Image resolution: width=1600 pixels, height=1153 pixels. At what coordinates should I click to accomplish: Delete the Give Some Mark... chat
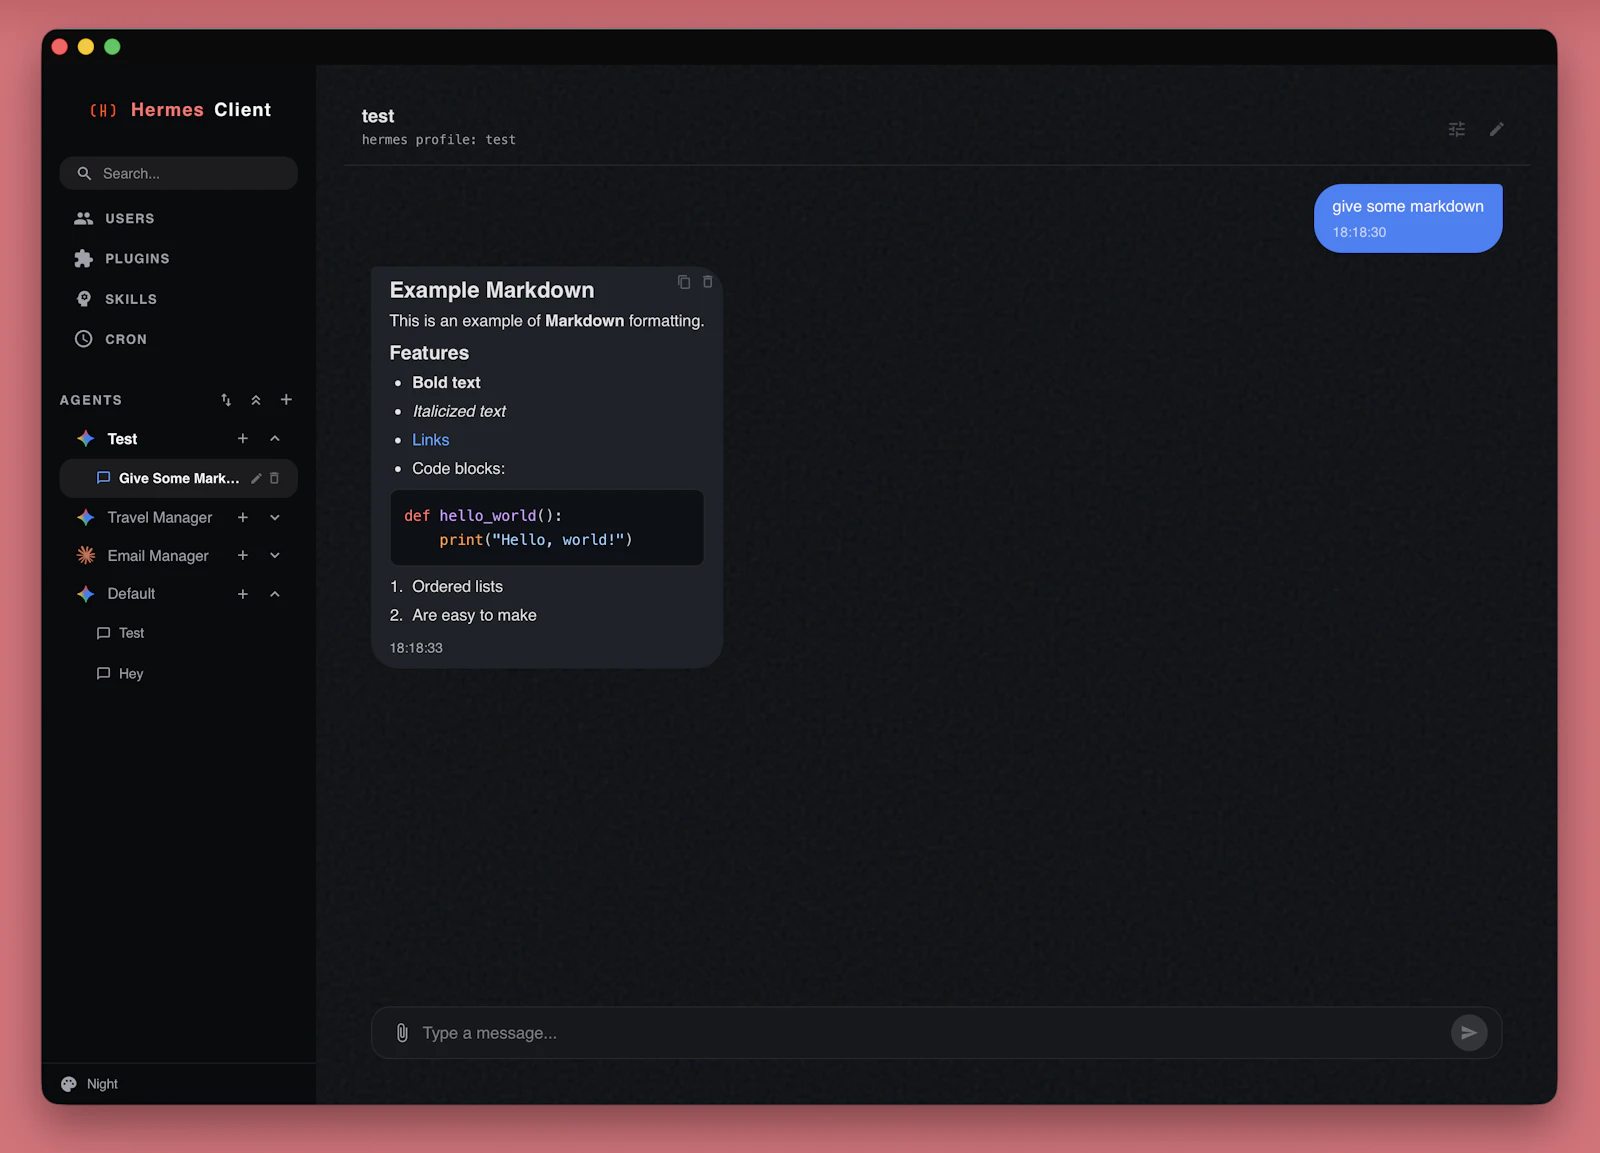click(274, 478)
